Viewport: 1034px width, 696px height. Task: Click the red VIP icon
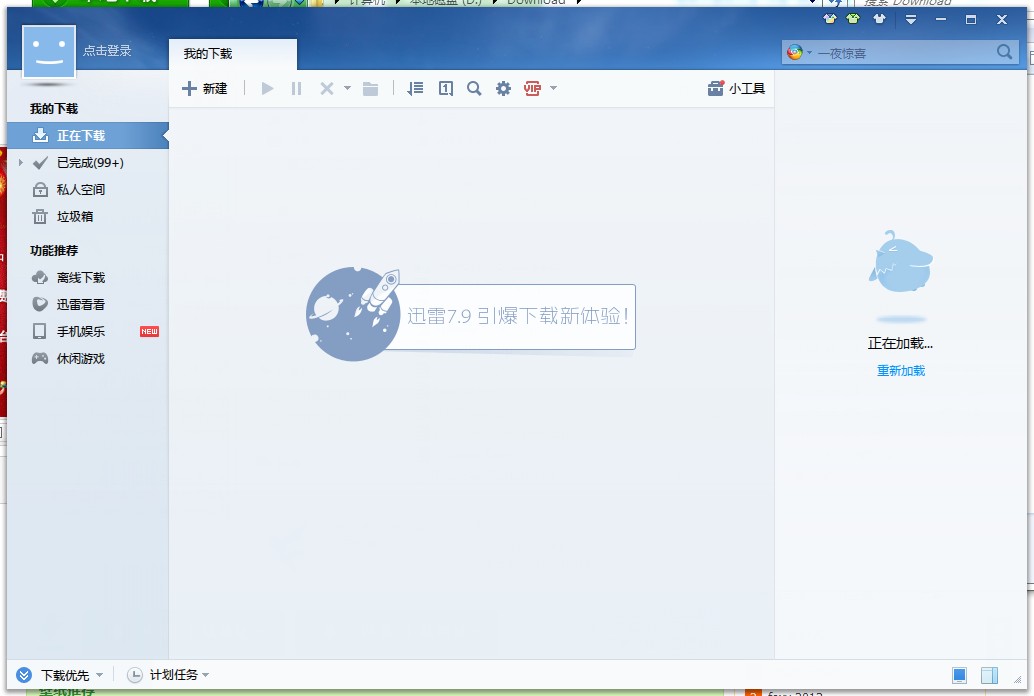(x=532, y=88)
